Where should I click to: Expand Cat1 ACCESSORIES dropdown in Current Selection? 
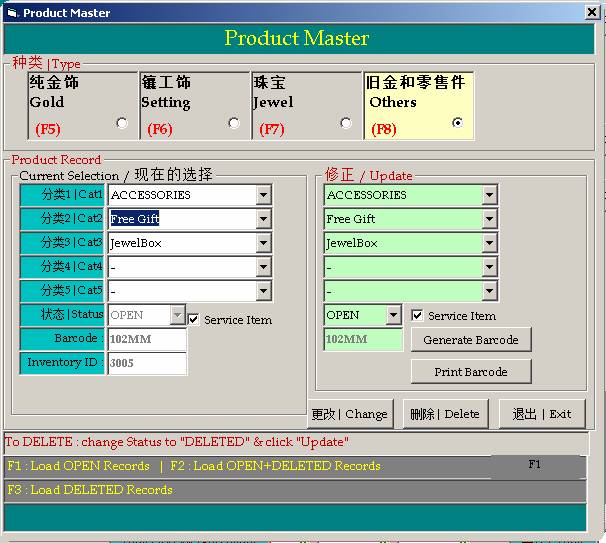(263, 195)
